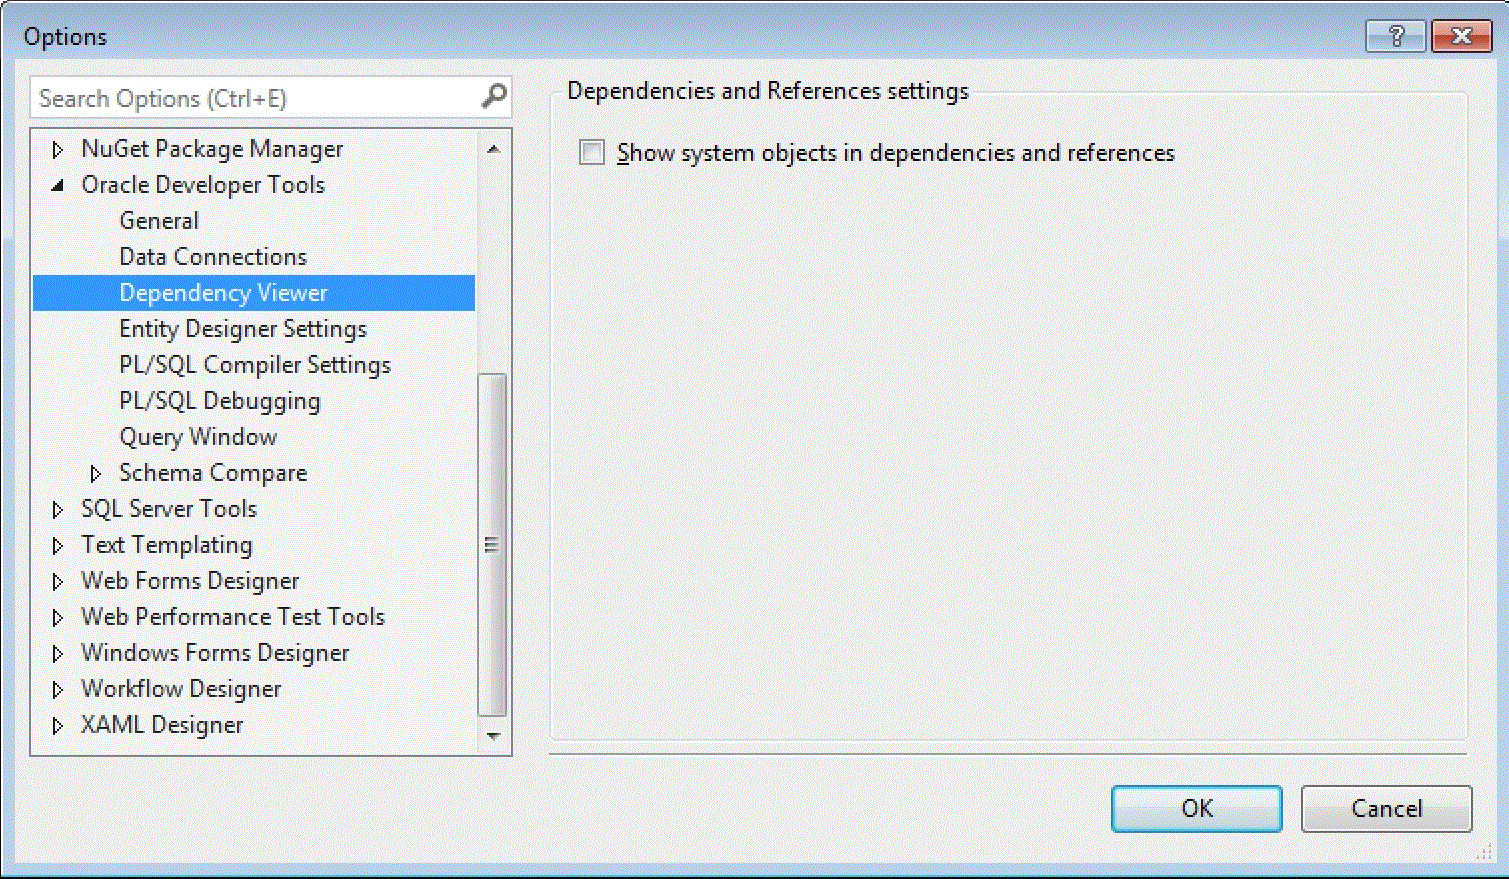The image size is (1509, 879).
Task: Click inside the Search Options field
Action: (250, 97)
